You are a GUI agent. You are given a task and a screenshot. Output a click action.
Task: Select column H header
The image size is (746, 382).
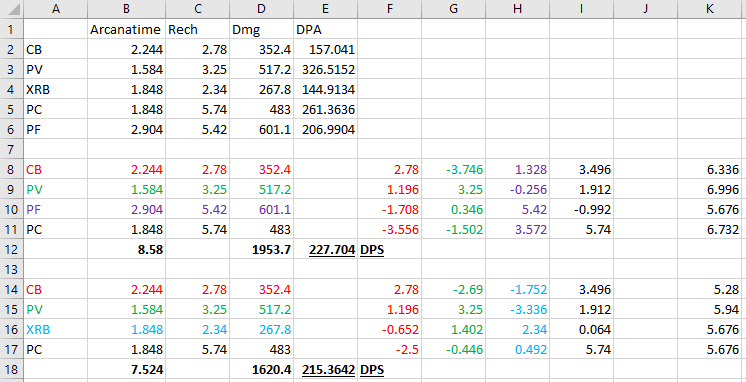pyautogui.click(x=517, y=10)
